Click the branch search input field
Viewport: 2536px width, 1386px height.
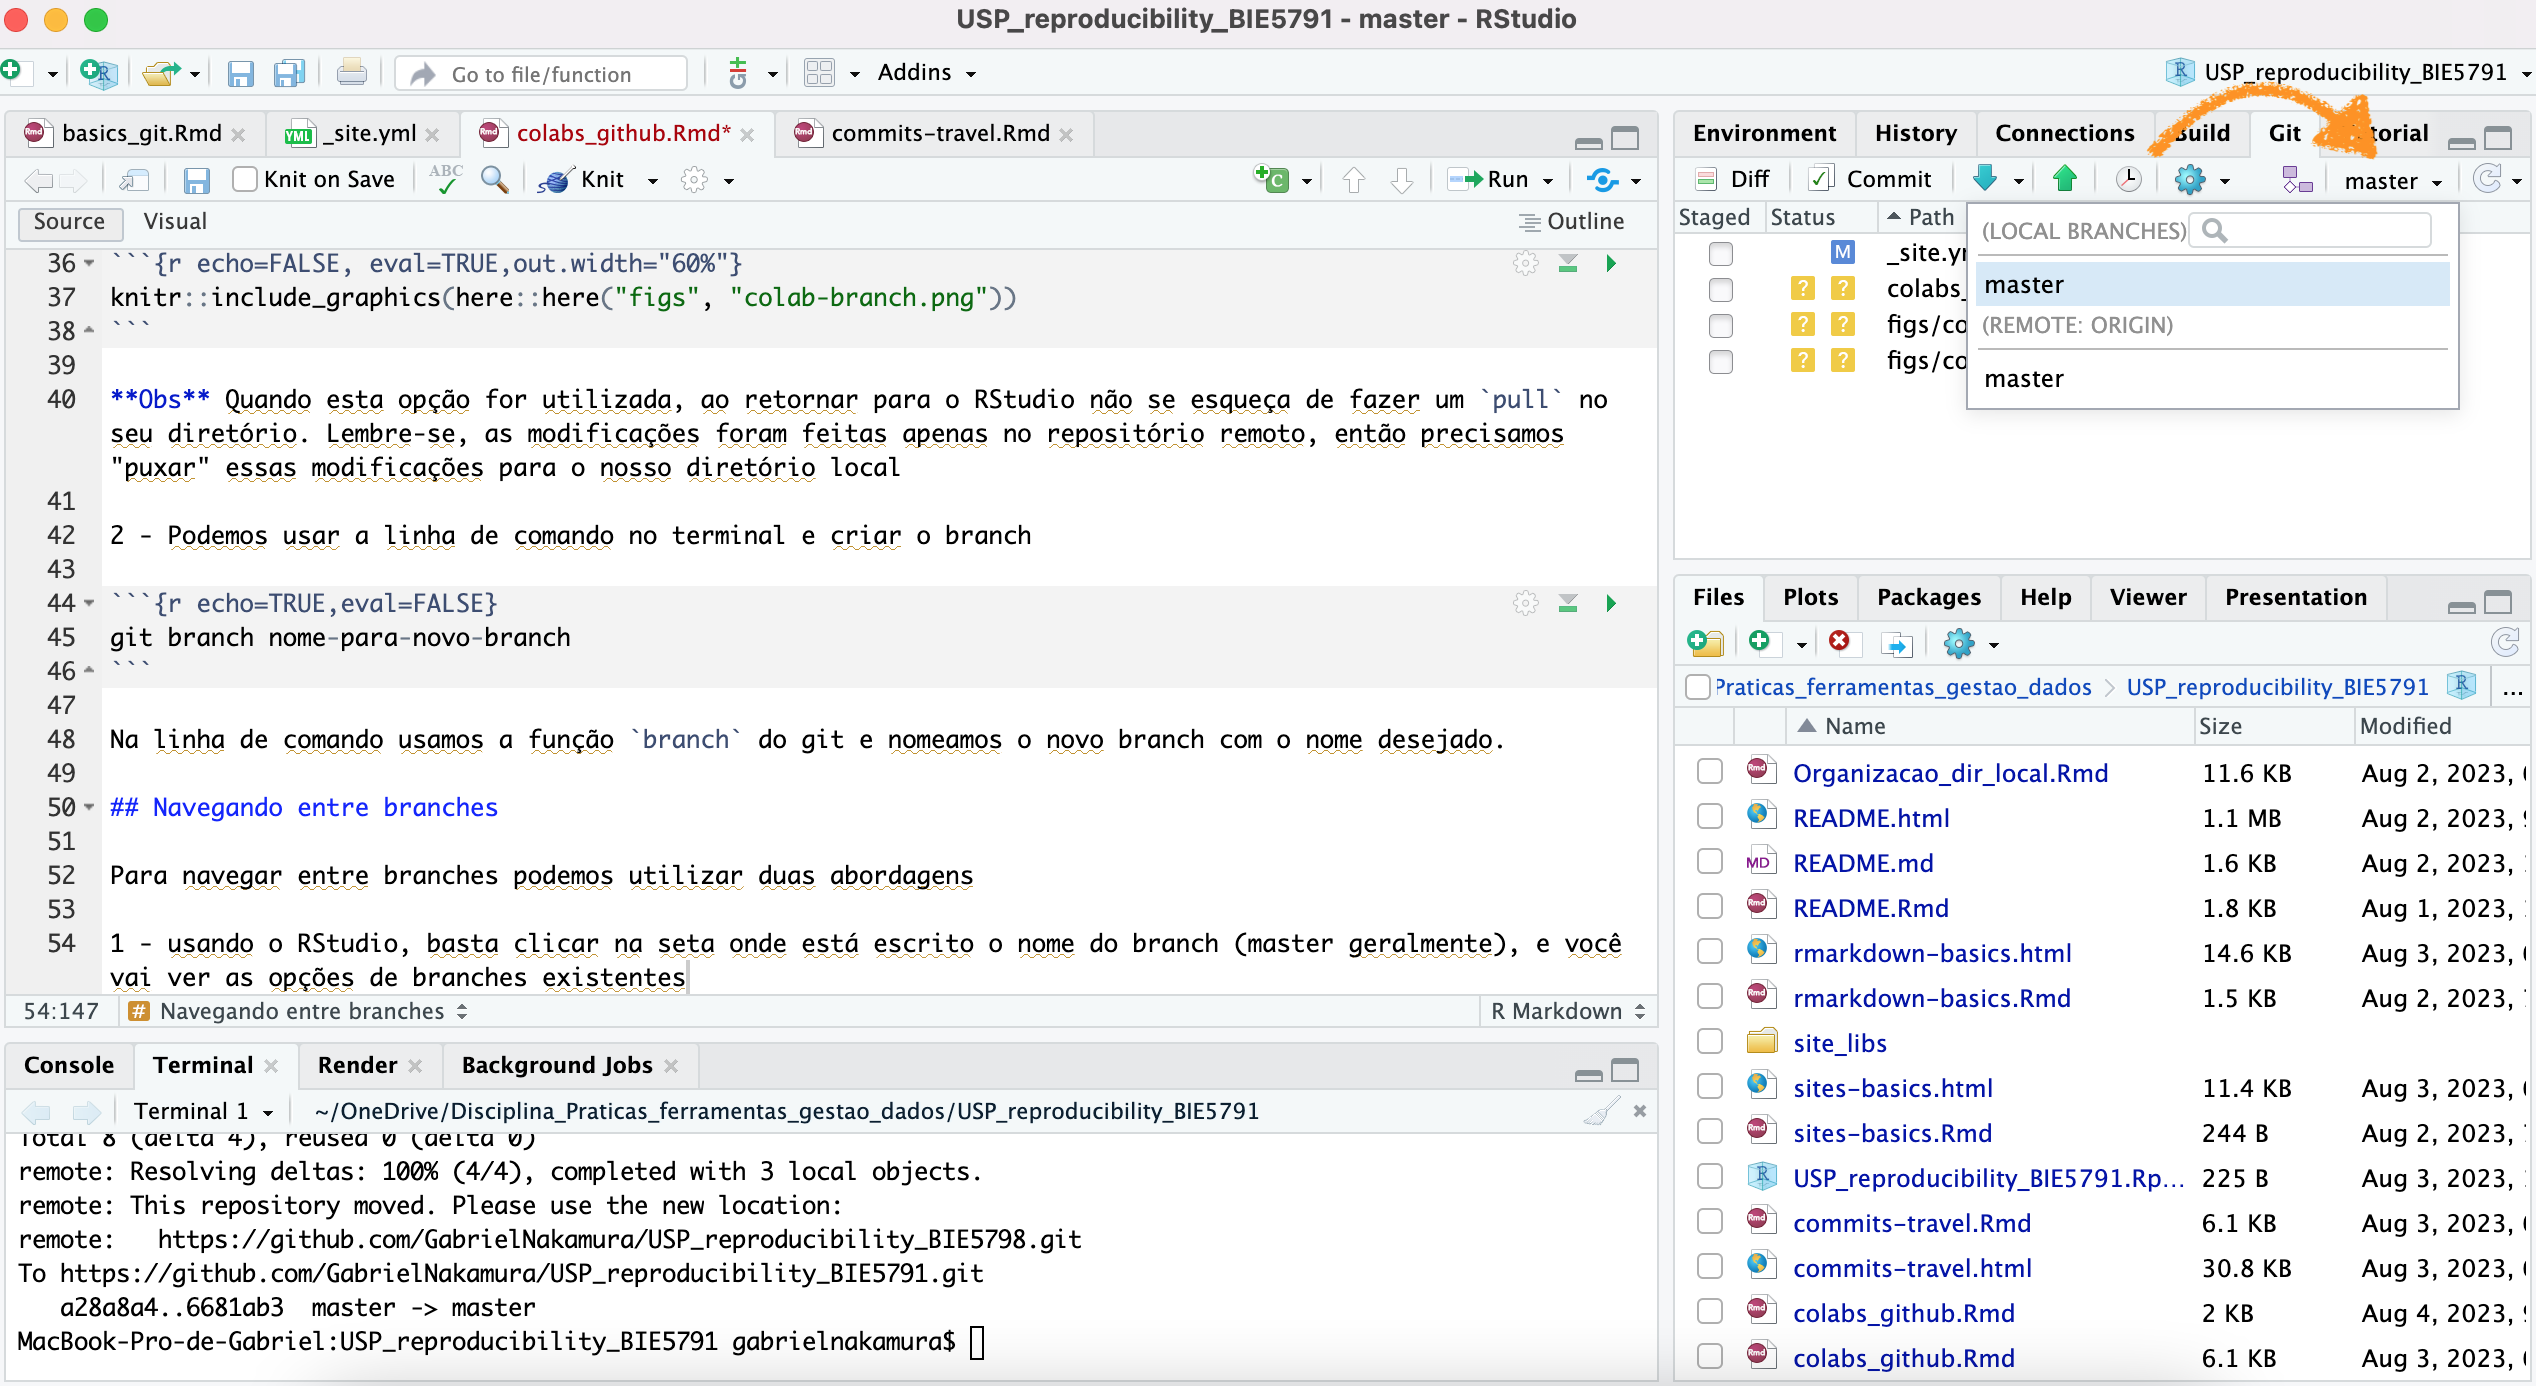2310,231
